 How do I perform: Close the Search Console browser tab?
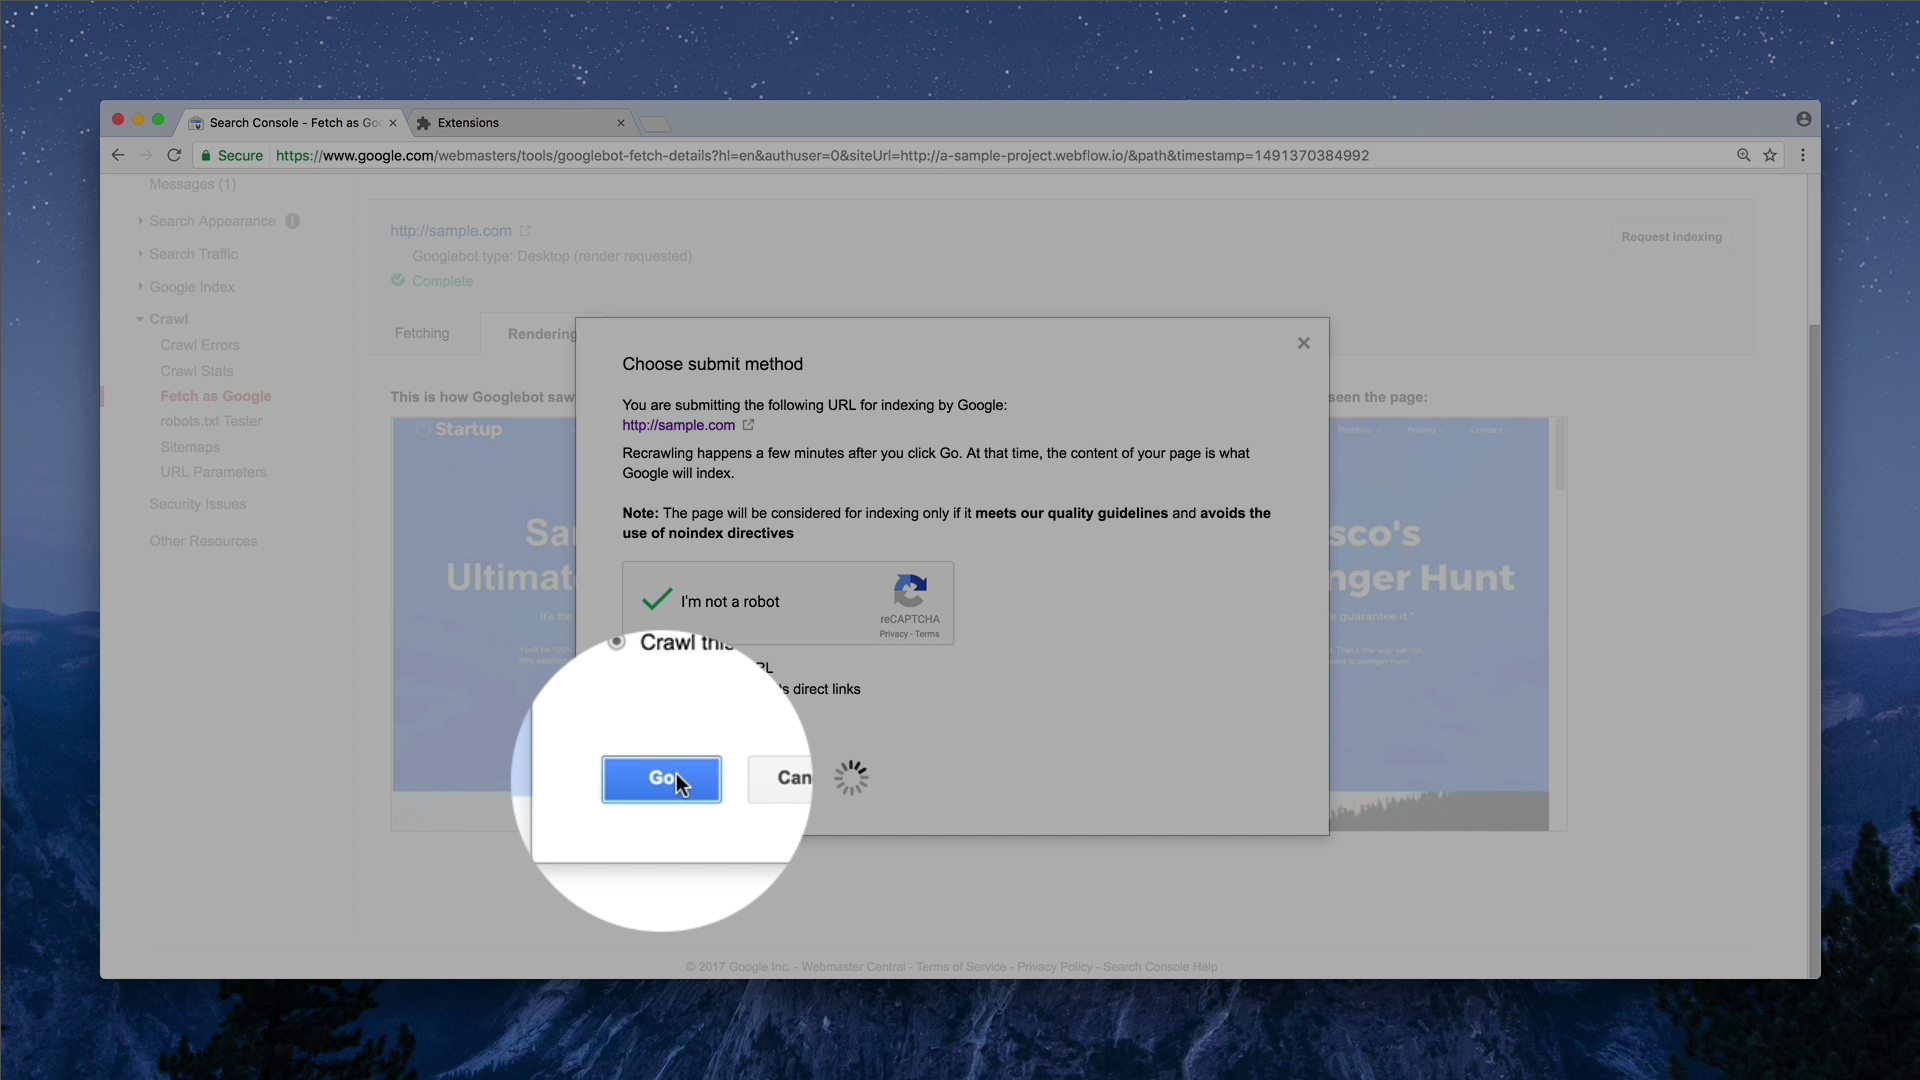[x=392, y=123]
